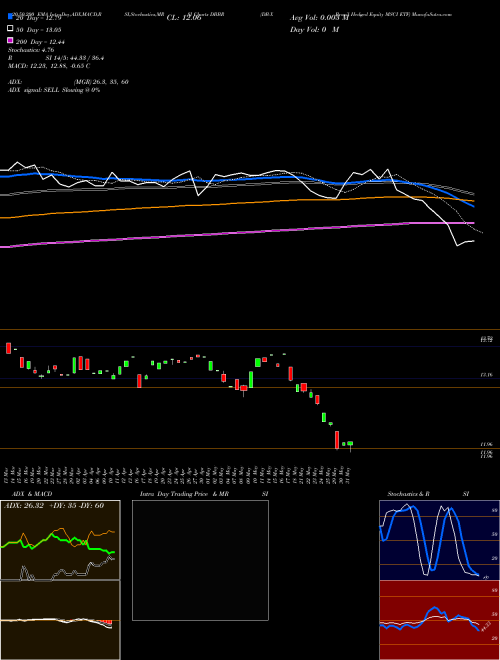Click the 'Avg Vol: 0.003 M' label

[x=319, y=18]
